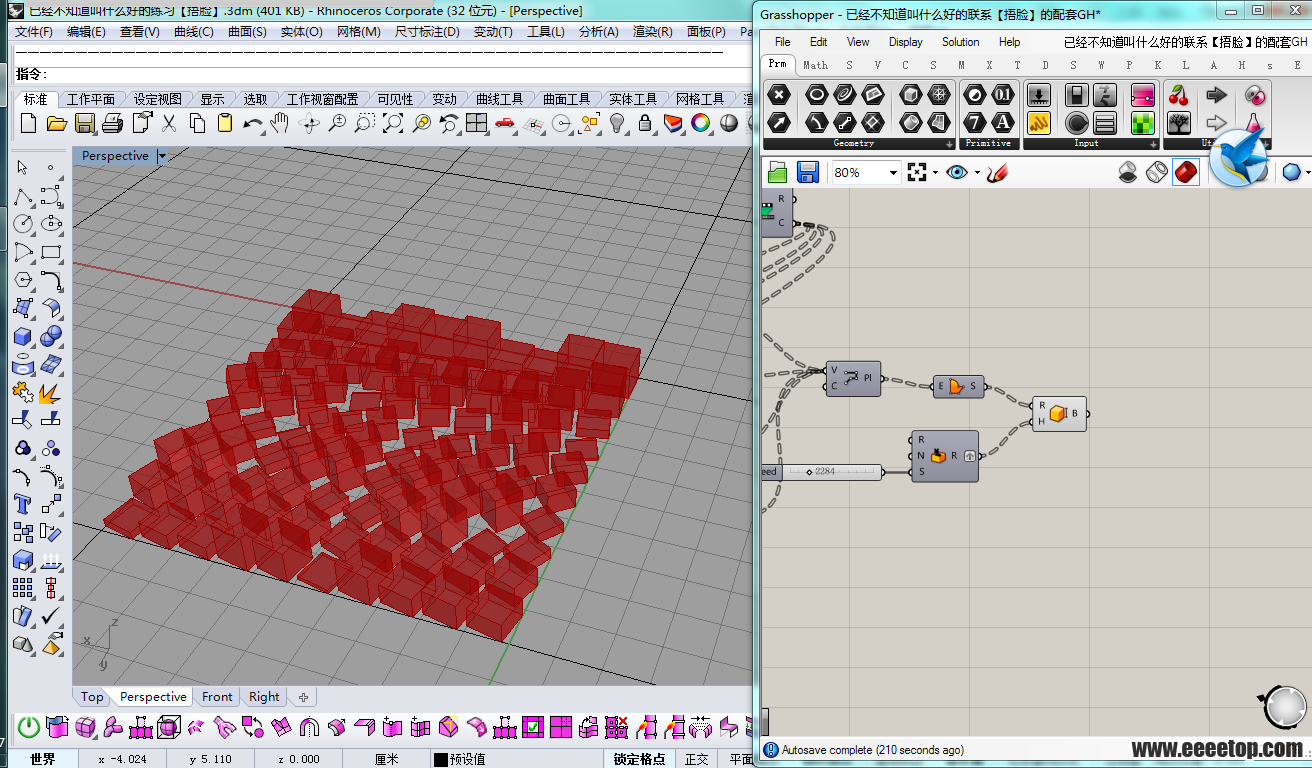The height and width of the screenshot is (768, 1312).
Task: Enable shaded red preview mode
Action: click(1186, 173)
